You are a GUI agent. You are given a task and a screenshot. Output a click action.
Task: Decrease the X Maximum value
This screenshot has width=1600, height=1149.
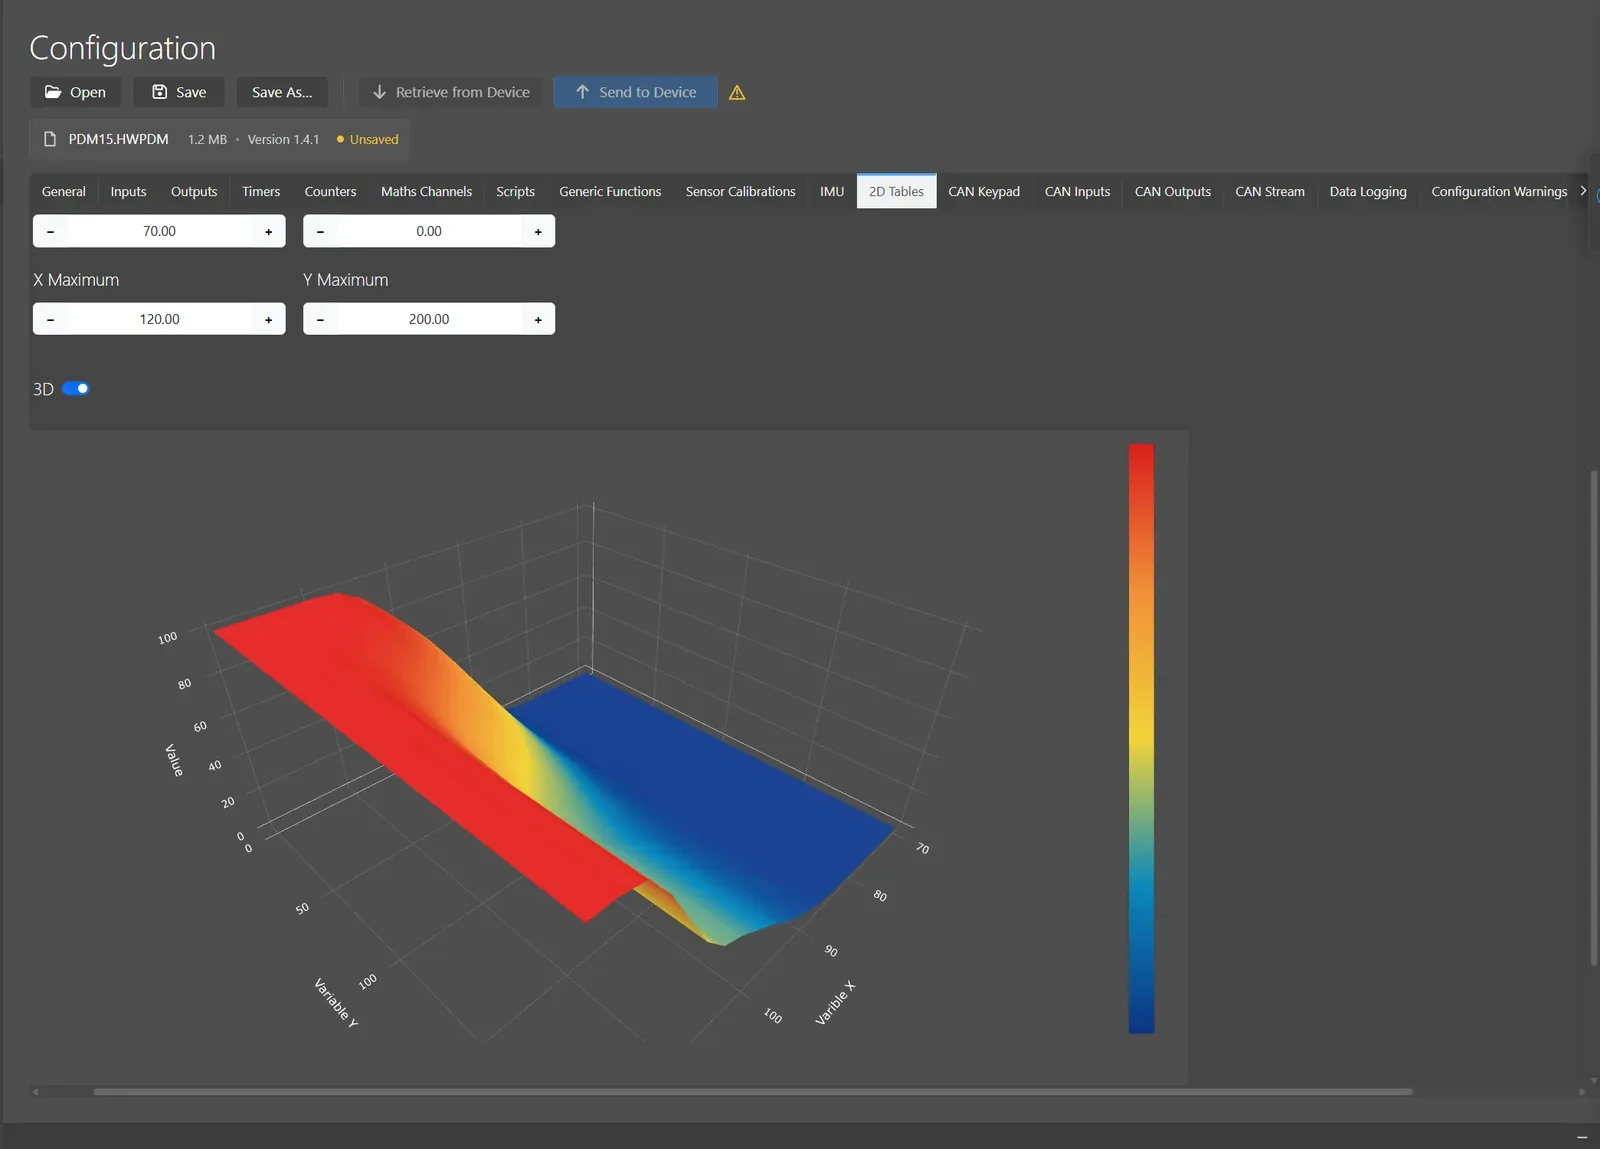(50, 319)
